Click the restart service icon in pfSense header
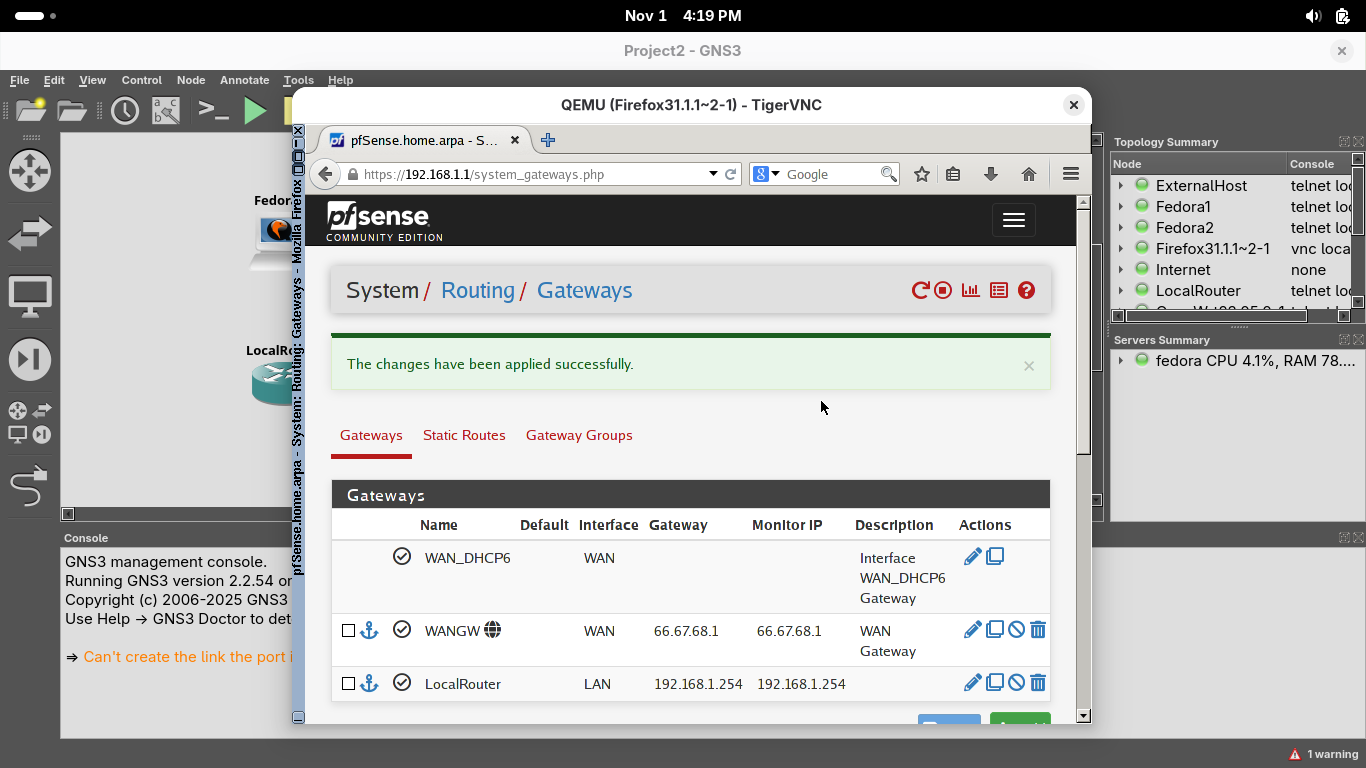The width and height of the screenshot is (1366, 768). 920,290
